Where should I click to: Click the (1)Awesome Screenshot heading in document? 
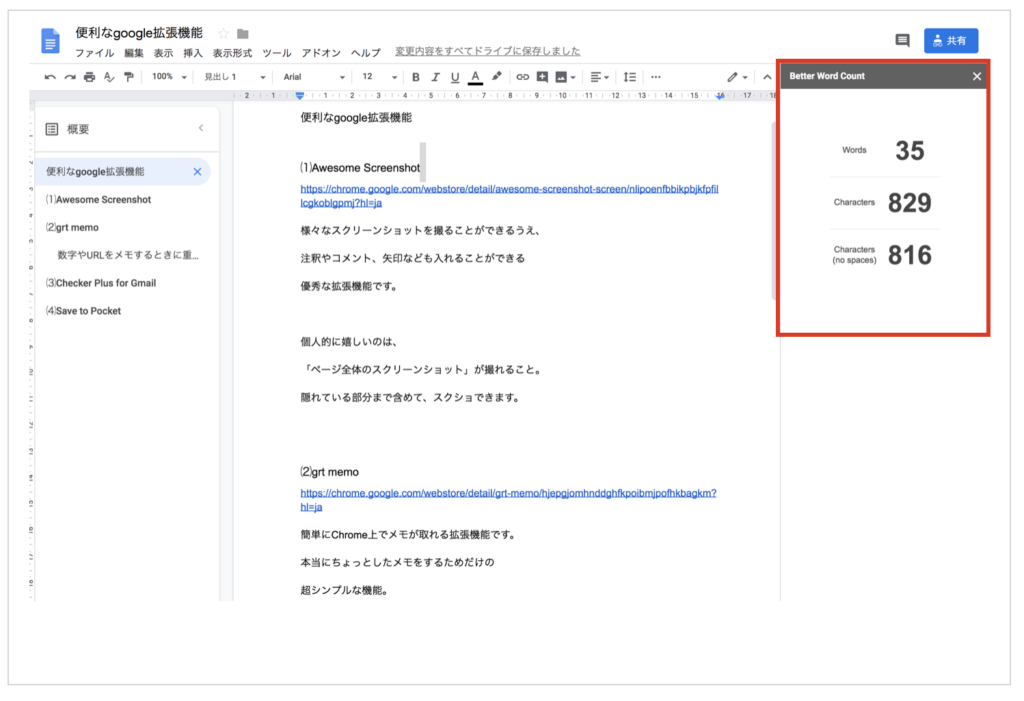[x=360, y=168]
